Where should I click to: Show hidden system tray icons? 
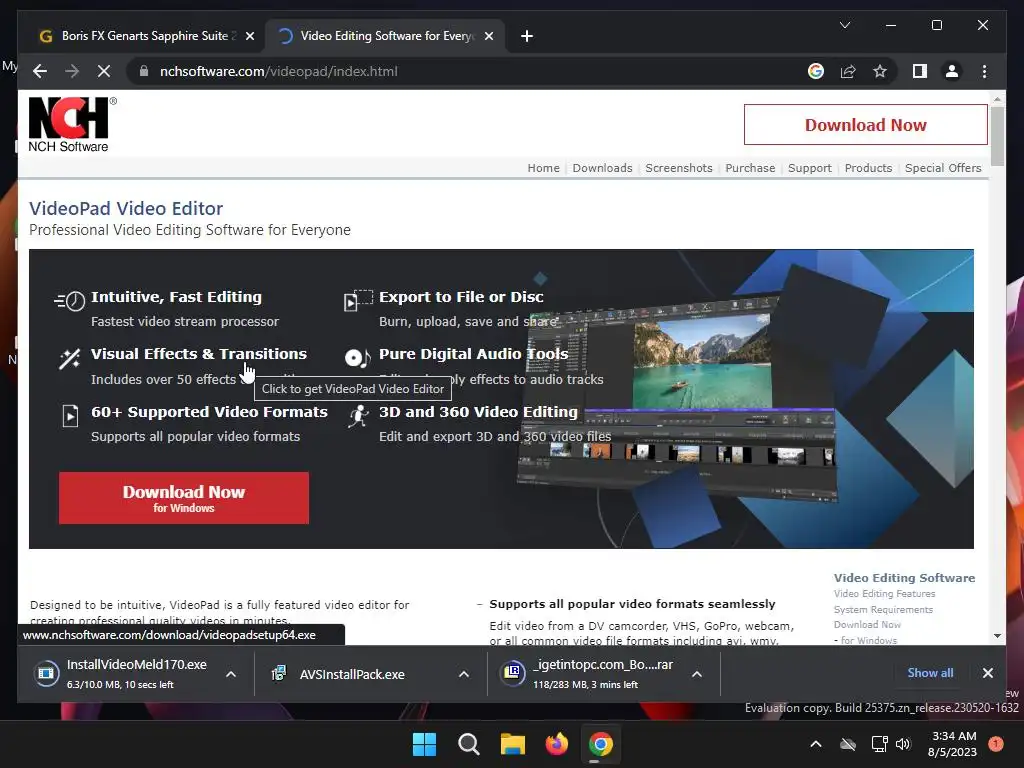816,744
